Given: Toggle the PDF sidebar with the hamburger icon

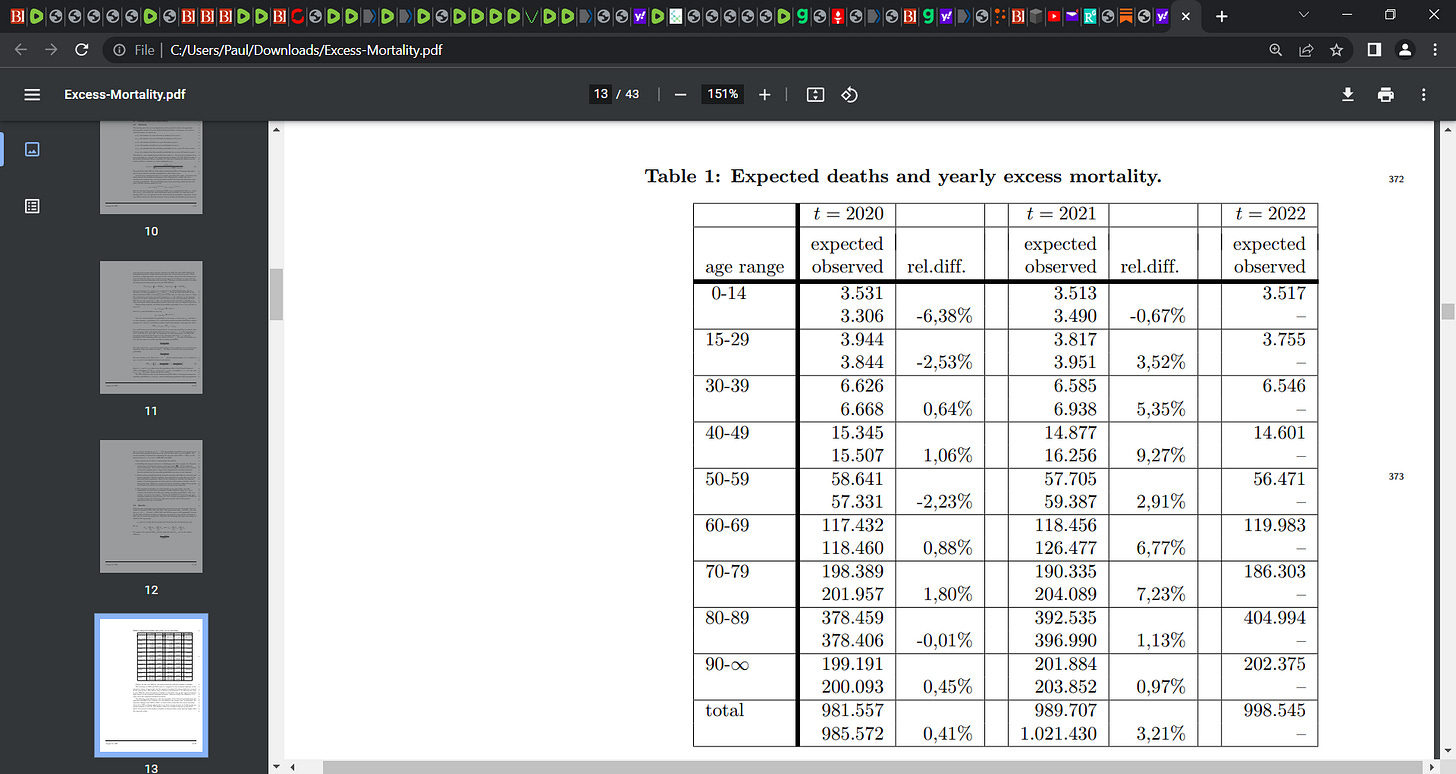Looking at the screenshot, I should (32, 94).
